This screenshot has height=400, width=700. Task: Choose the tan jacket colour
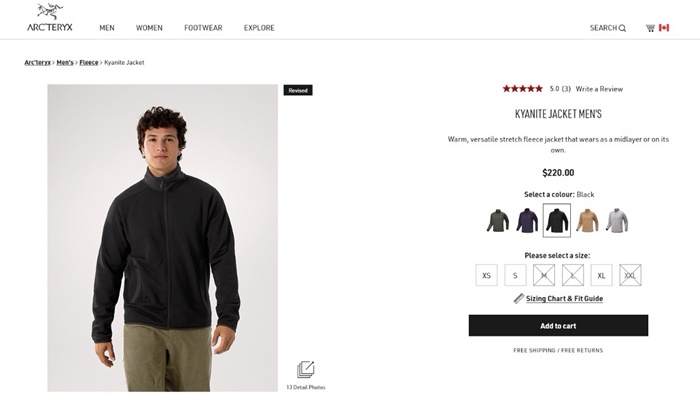587,220
